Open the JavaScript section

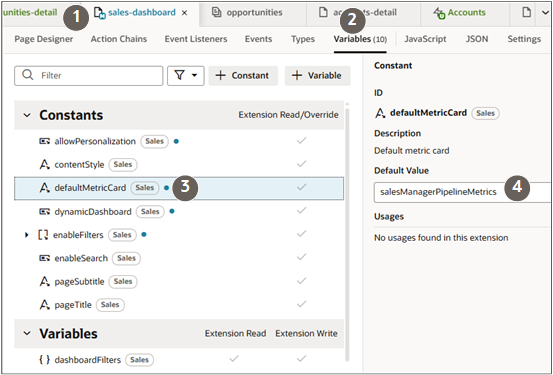point(425,39)
